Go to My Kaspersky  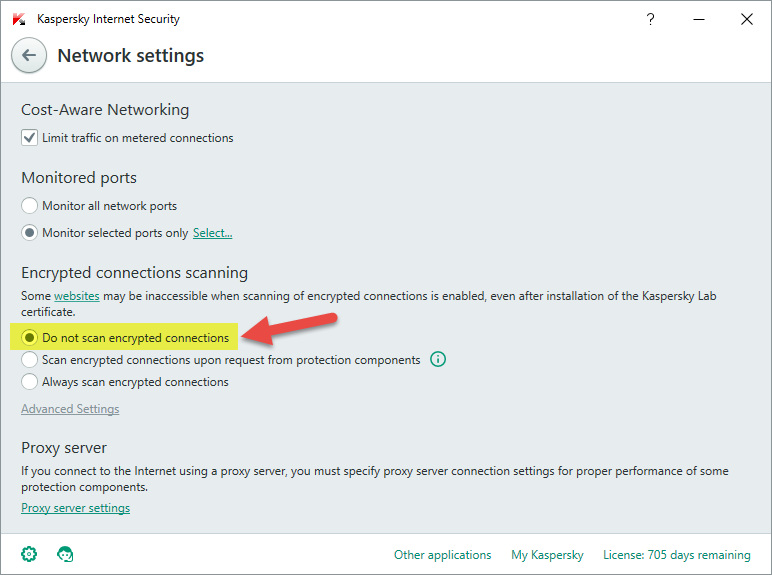pyautogui.click(x=547, y=555)
